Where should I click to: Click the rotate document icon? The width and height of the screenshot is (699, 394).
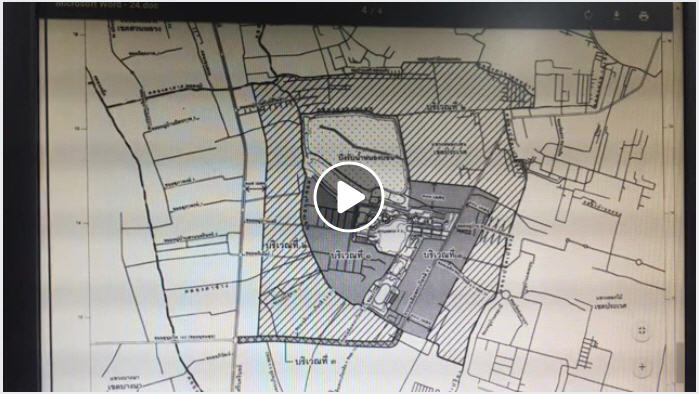pyautogui.click(x=589, y=16)
